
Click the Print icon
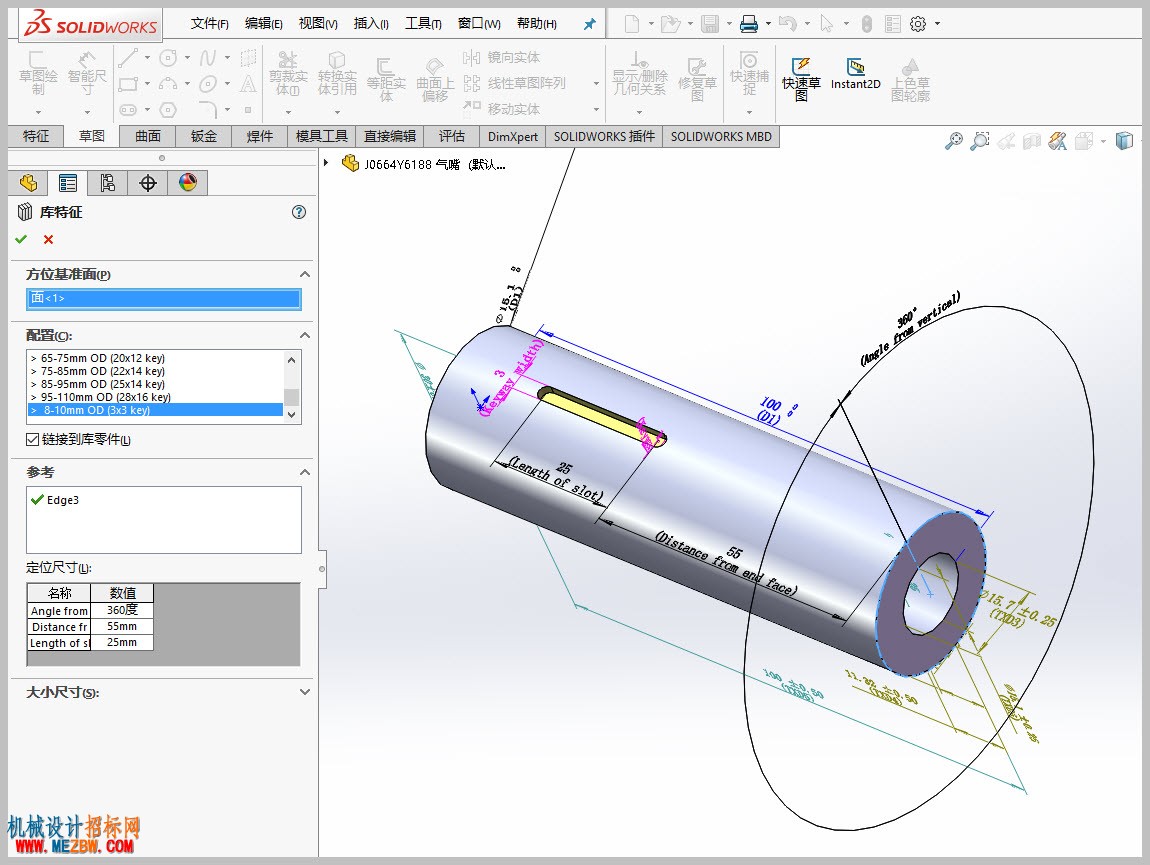point(749,24)
